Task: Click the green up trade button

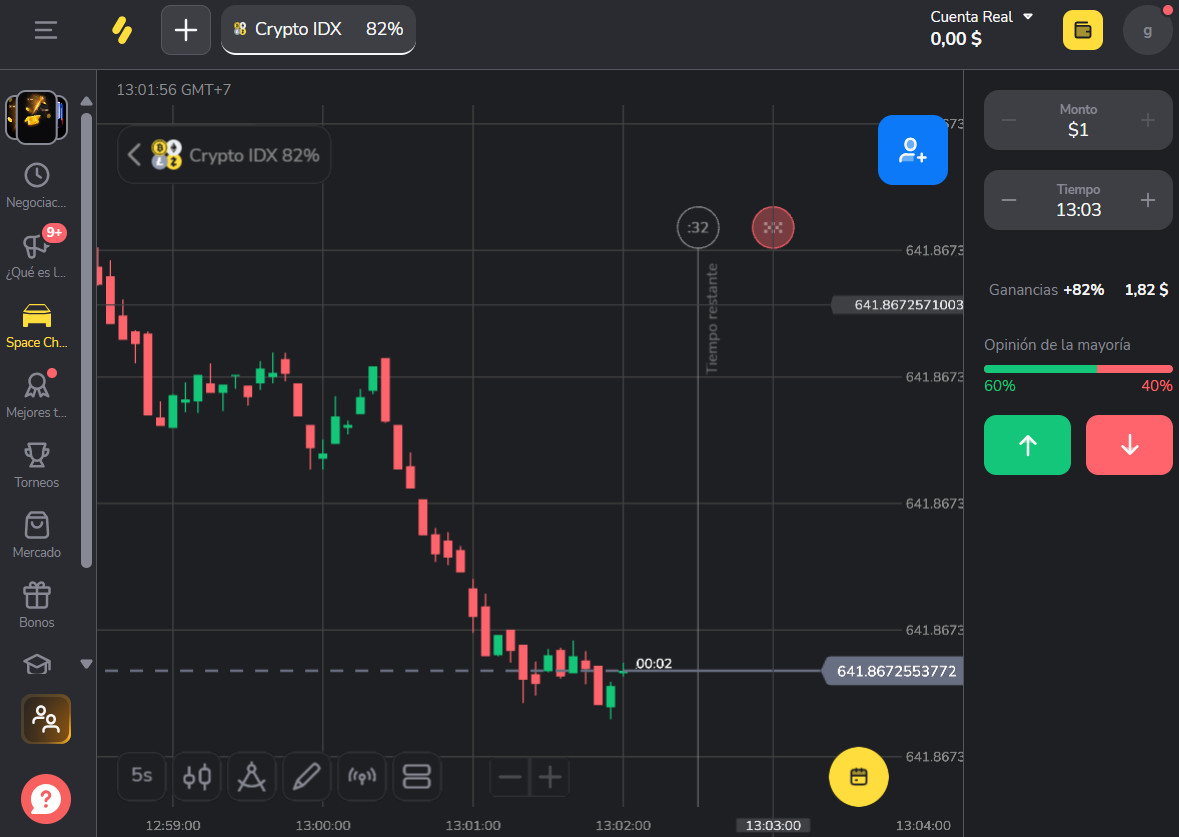Action: [x=1027, y=444]
